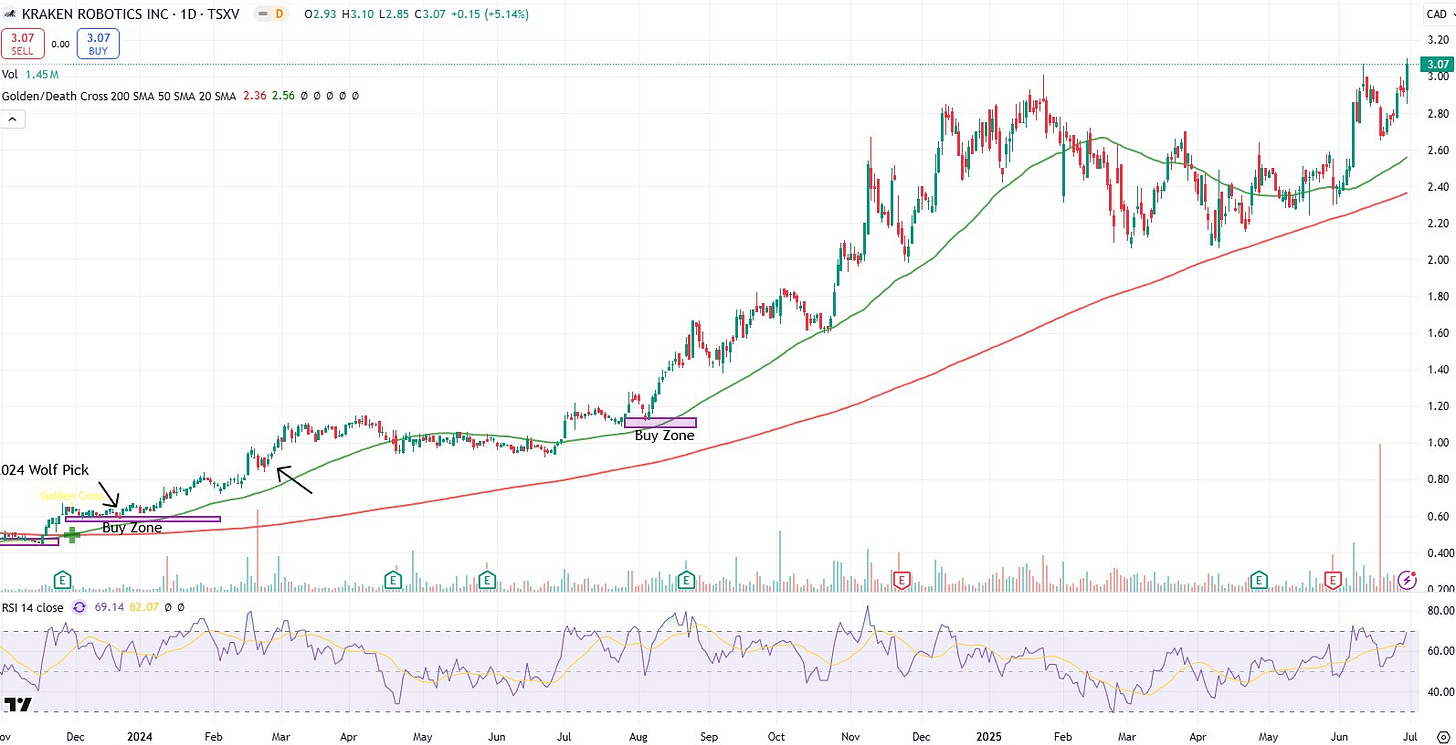Click the green E earnings marker before Jun 2024
This screenshot has height=745, width=1456.
pos(487,579)
